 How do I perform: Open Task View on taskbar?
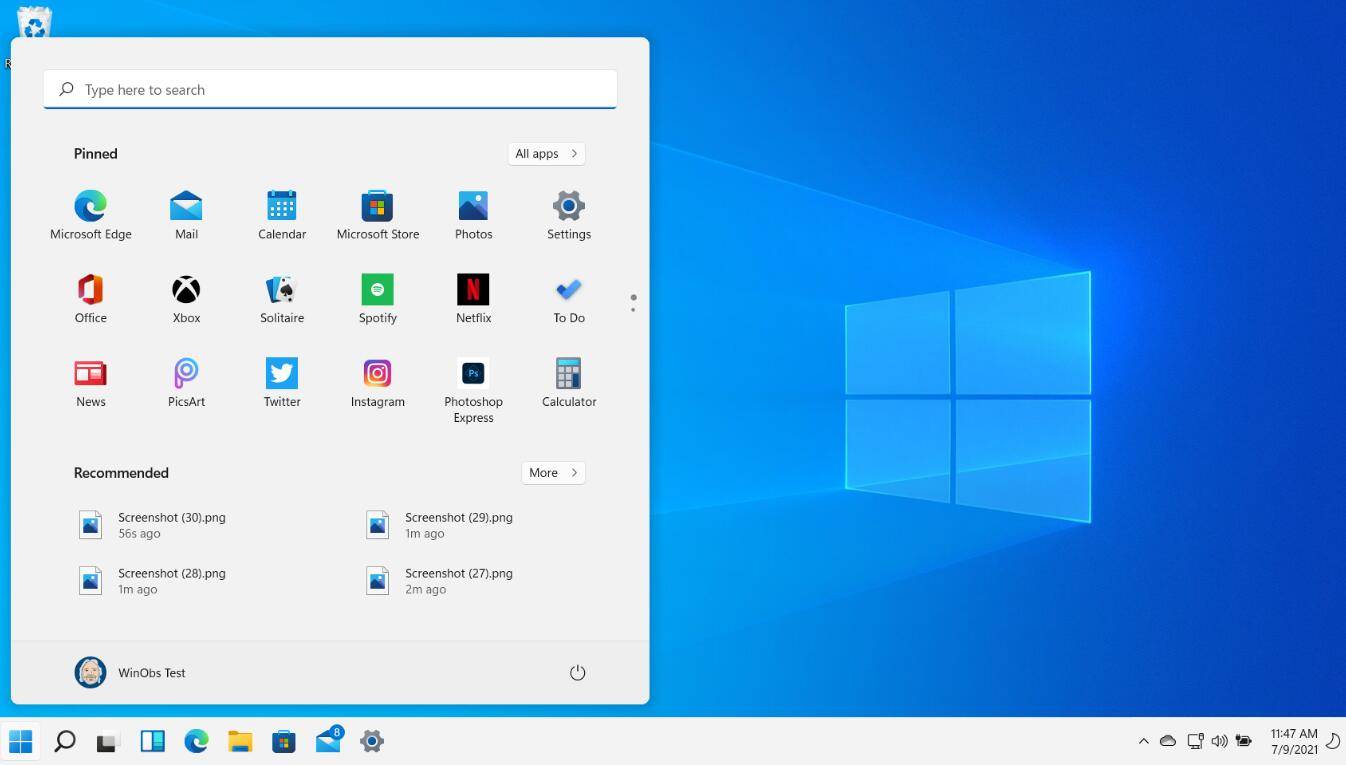tap(108, 741)
